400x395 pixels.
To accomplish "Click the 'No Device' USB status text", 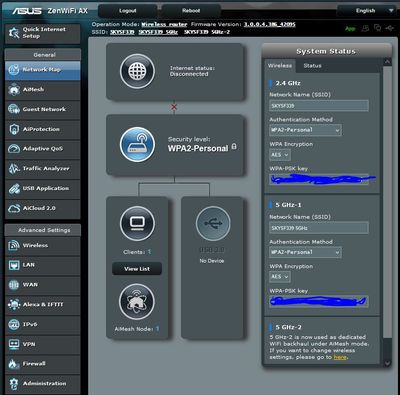I will (212, 261).
